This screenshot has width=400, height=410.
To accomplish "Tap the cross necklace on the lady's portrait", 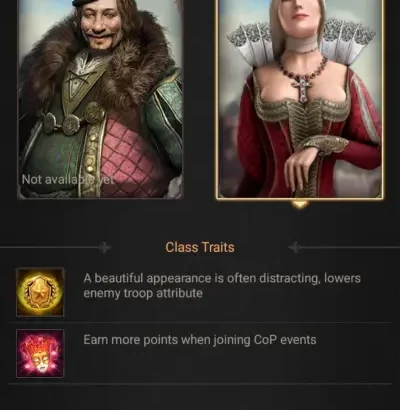I will 302,87.
